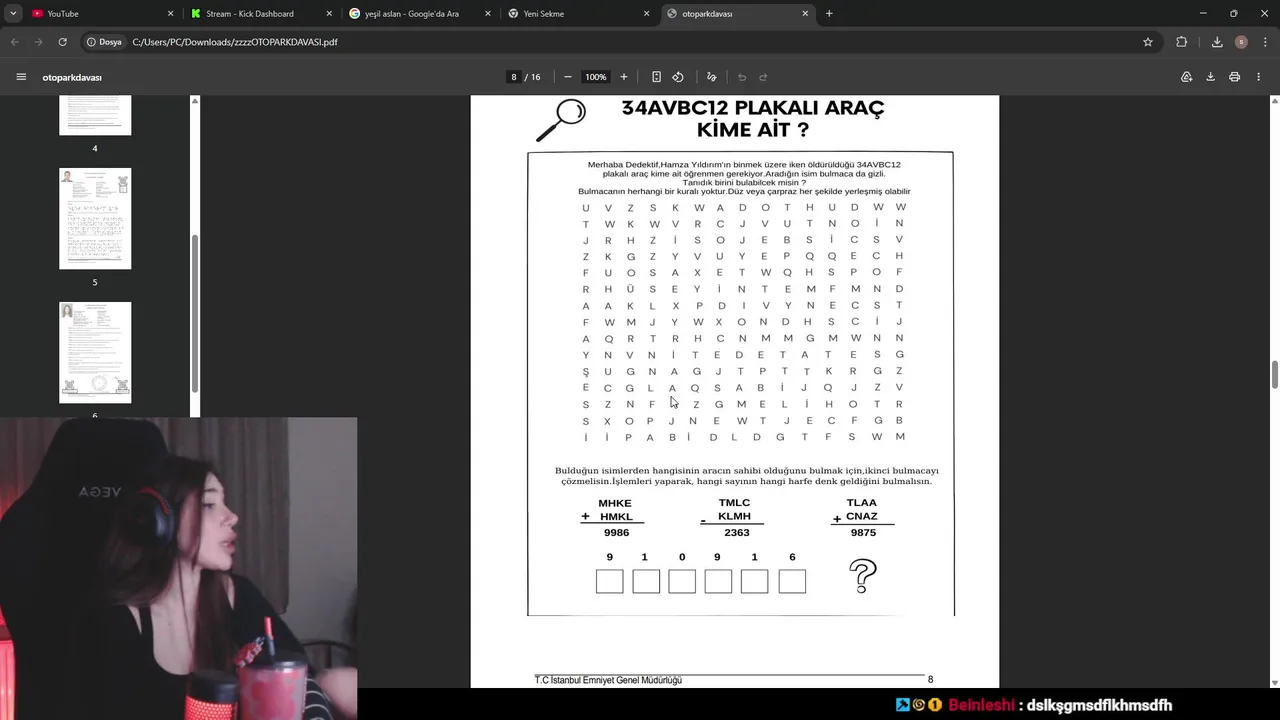The image size is (1280, 720).
Task: Minimize the browser window
Action: point(1203,14)
